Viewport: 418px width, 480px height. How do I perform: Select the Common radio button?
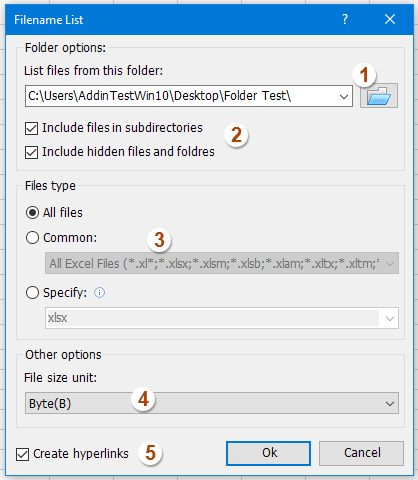click(x=32, y=238)
